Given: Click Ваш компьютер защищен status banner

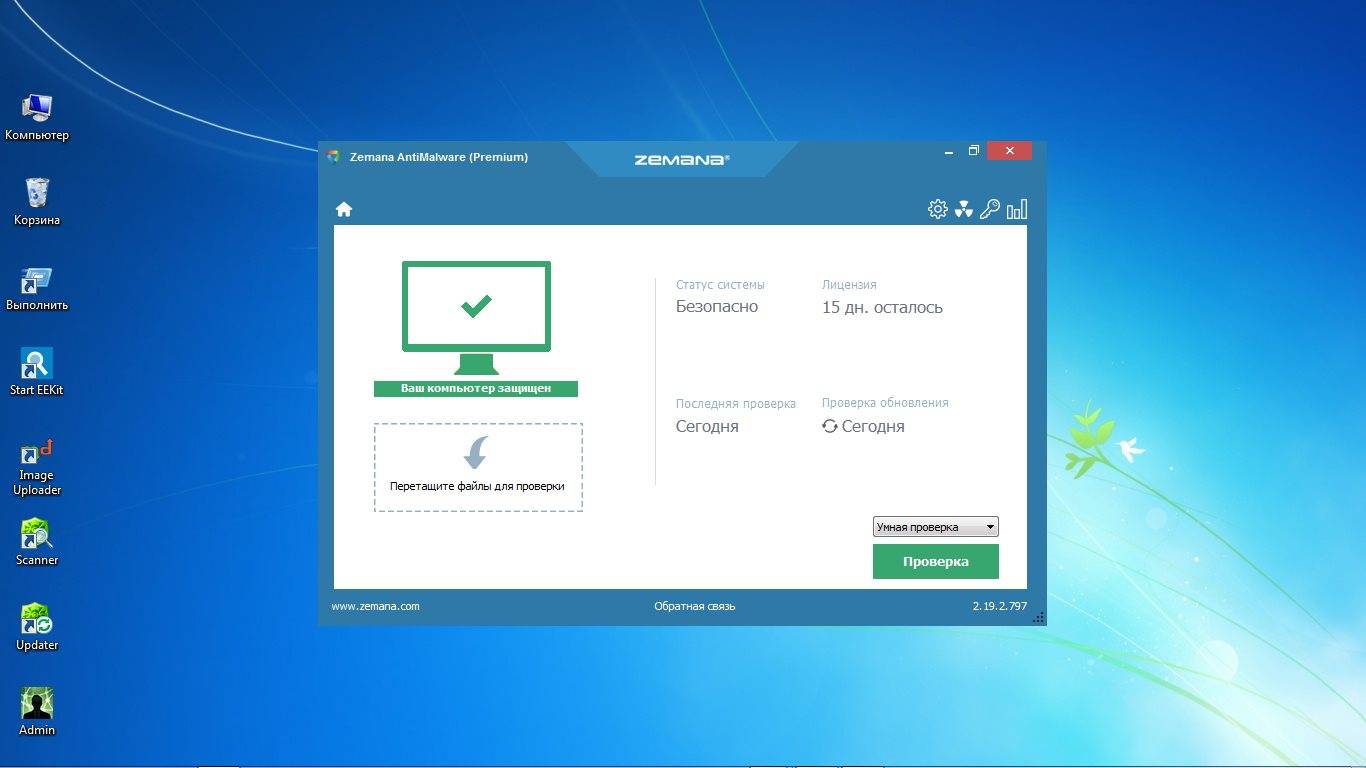Looking at the screenshot, I should click(x=476, y=388).
